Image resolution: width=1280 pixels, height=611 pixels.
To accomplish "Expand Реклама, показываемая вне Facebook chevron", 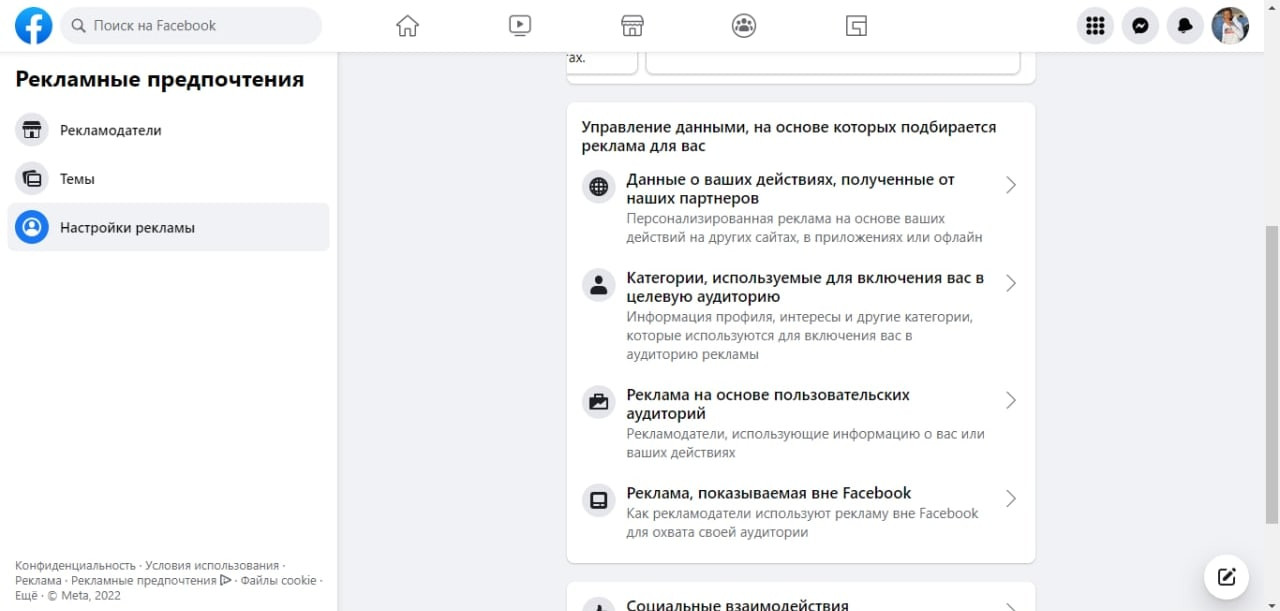I will 1011,498.
